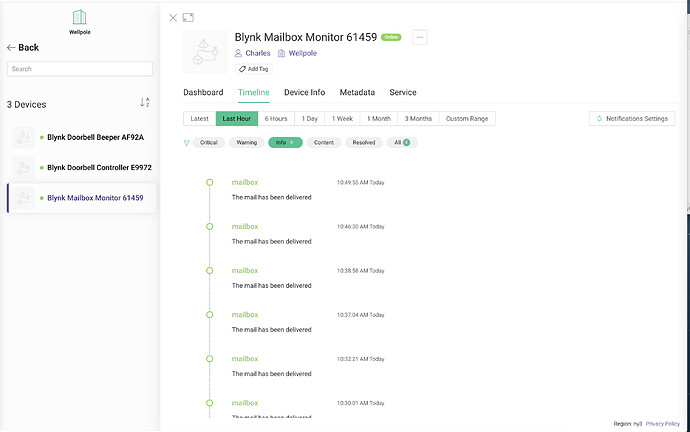Open the Metadata tab
The image size is (690, 432).
point(357,92)
